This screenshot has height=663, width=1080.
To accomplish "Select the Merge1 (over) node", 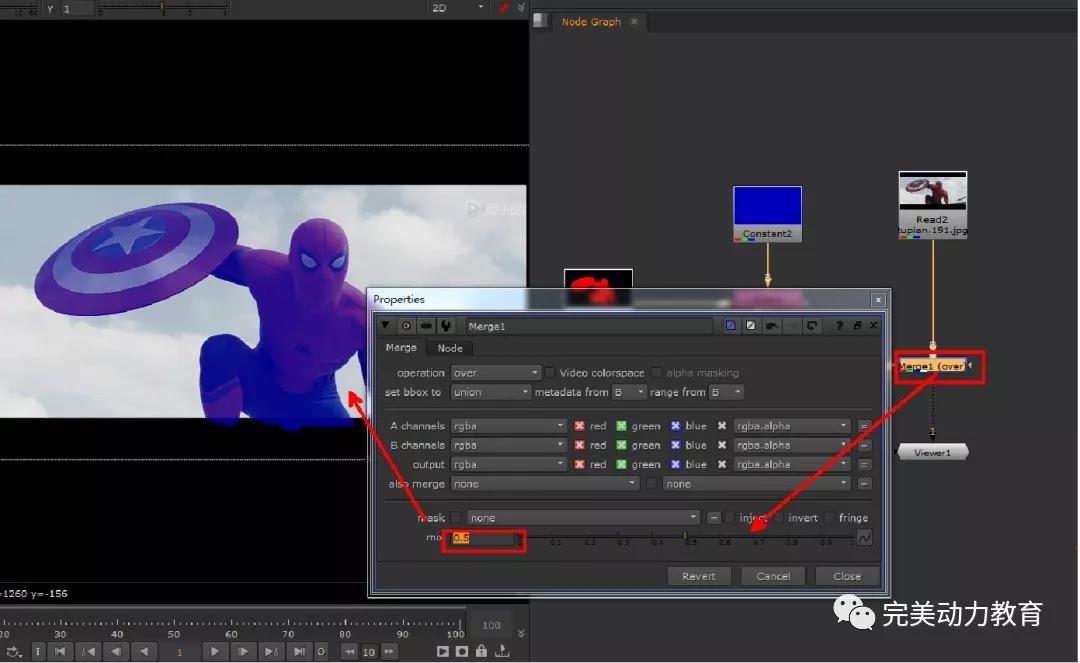I will pos(932,366).
